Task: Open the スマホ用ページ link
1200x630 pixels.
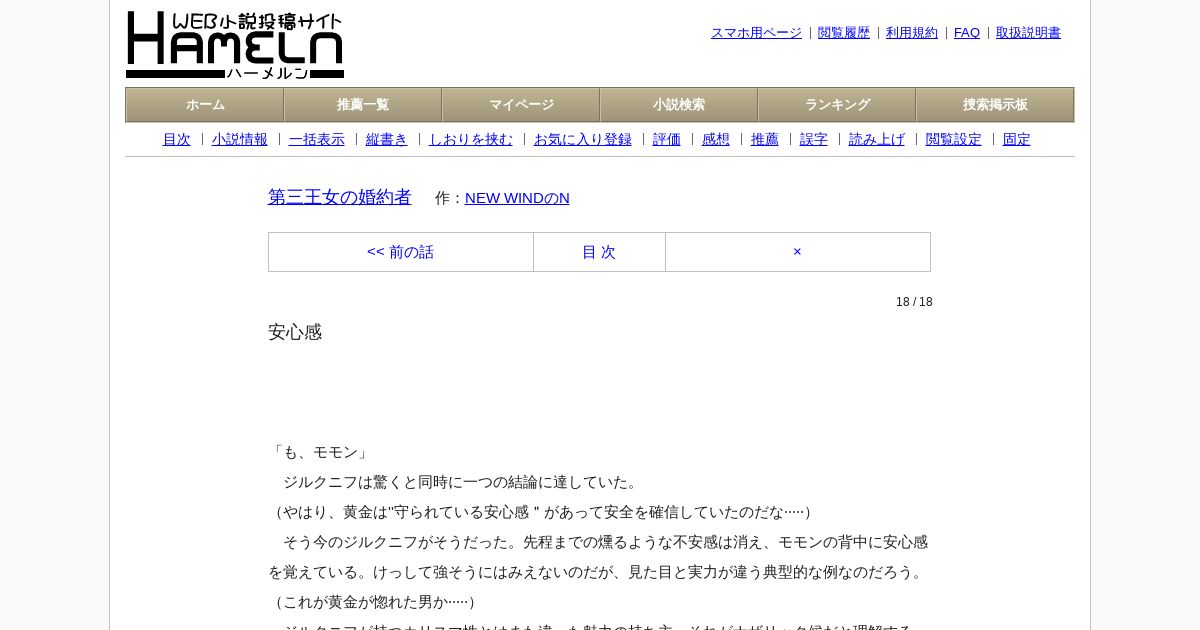Action: point(756,33)
